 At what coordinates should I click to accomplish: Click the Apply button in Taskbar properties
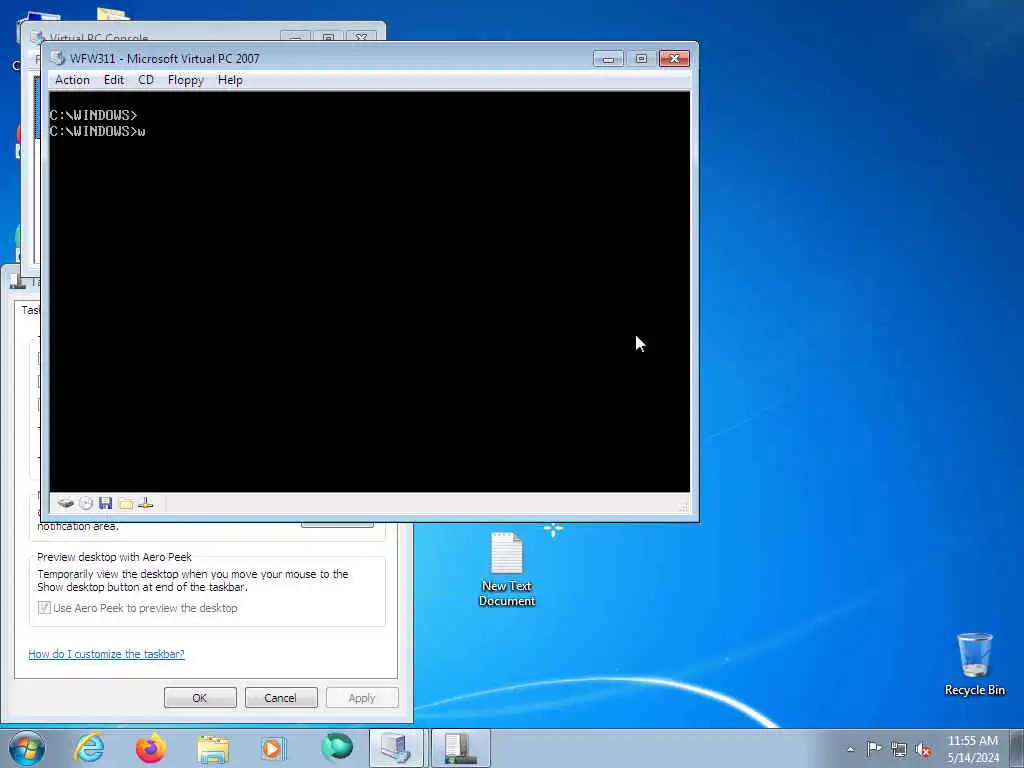click(x=362, y=697)
